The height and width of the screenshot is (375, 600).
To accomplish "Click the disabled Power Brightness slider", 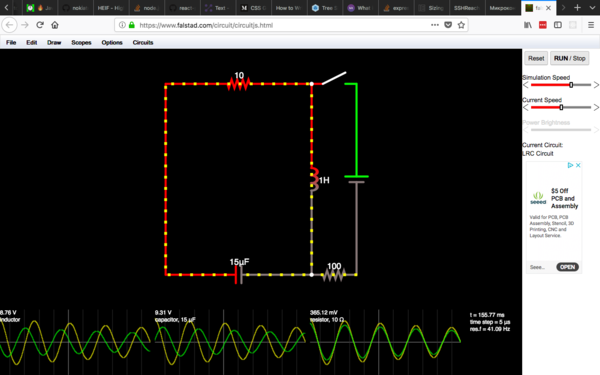I will tap(561, 130).
